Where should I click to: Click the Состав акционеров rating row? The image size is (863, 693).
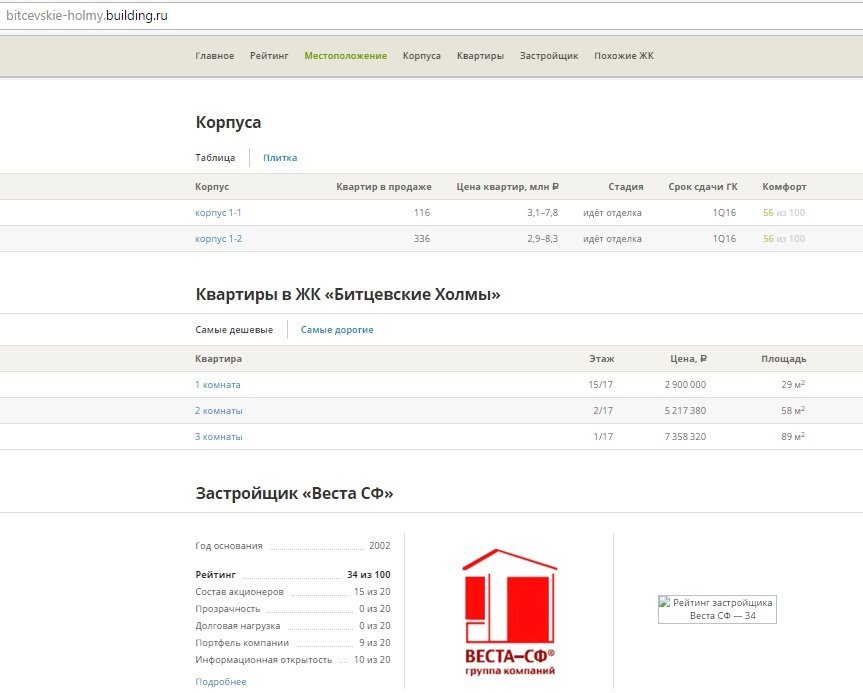[293, 592]
